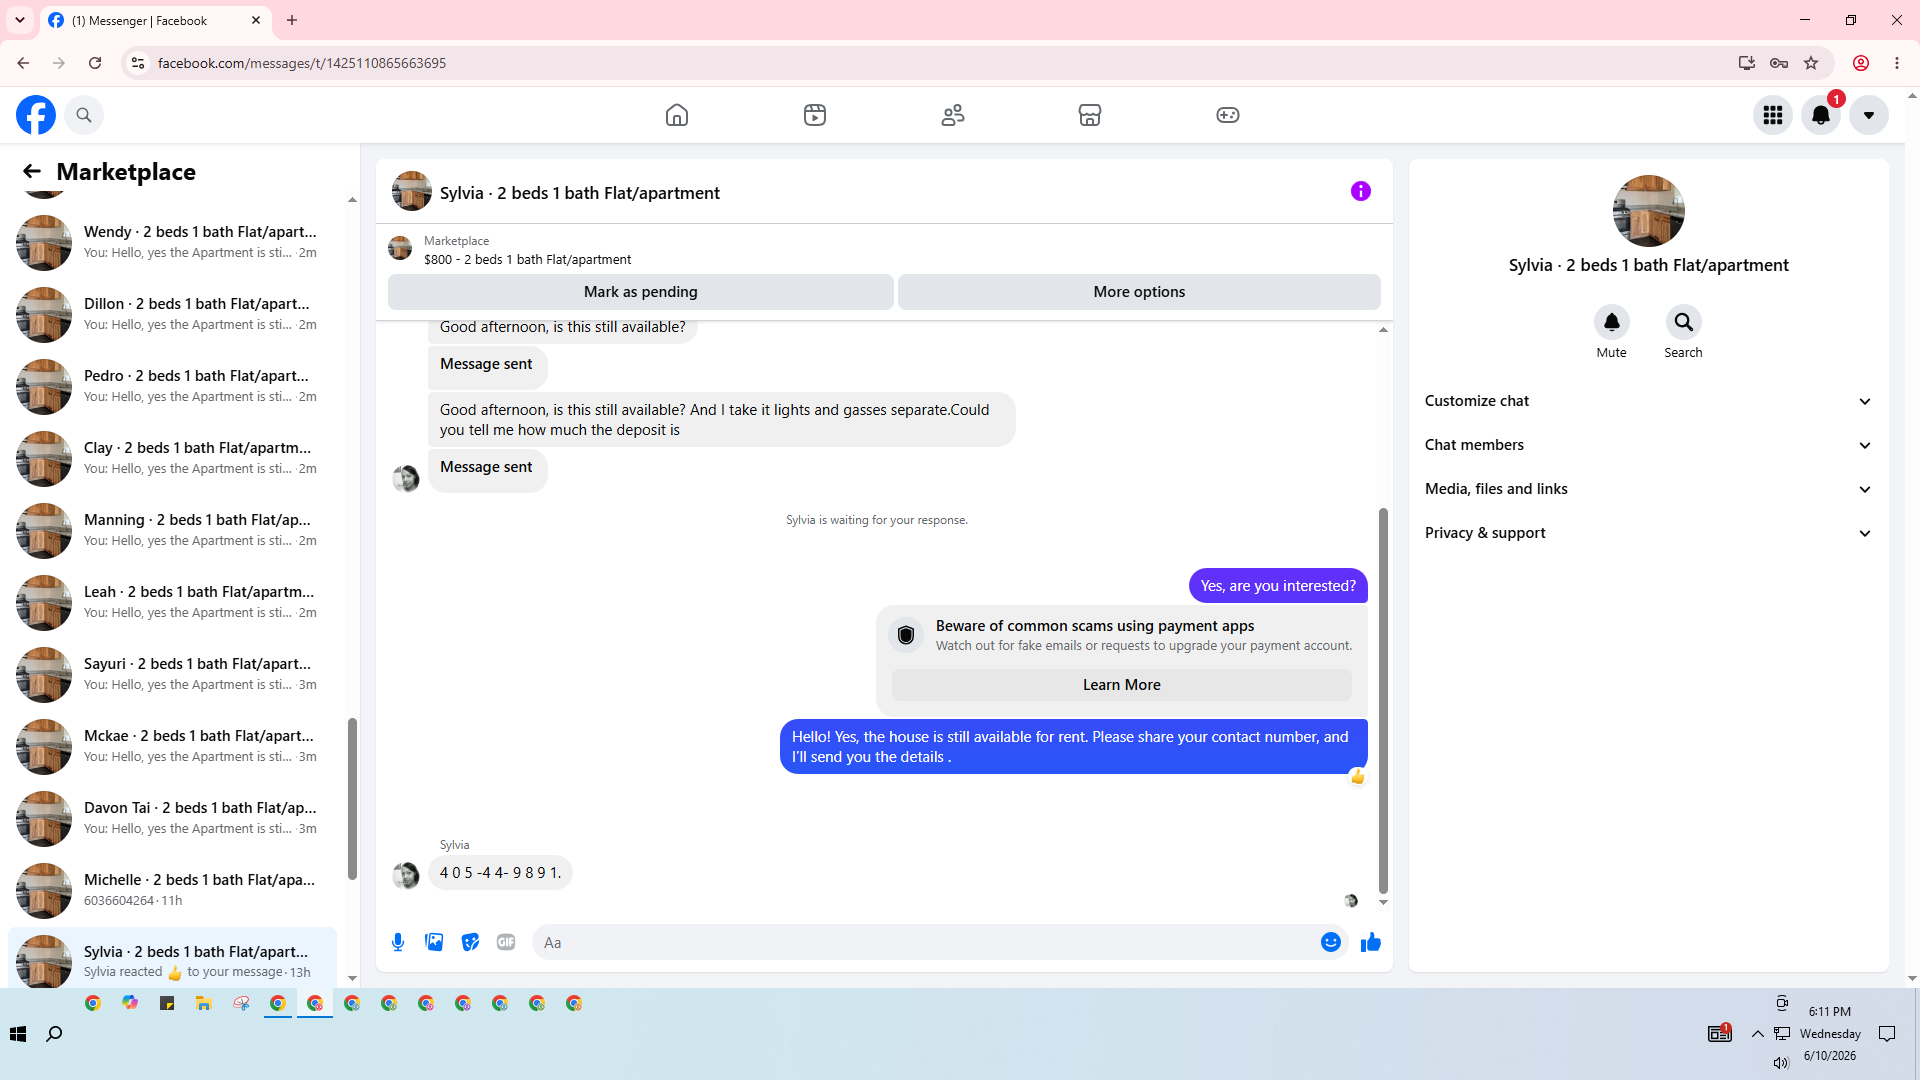The height and width of the screenshot is (1080, 1920).
Task: Open the Michelle conversation
Action: (172, 890)
